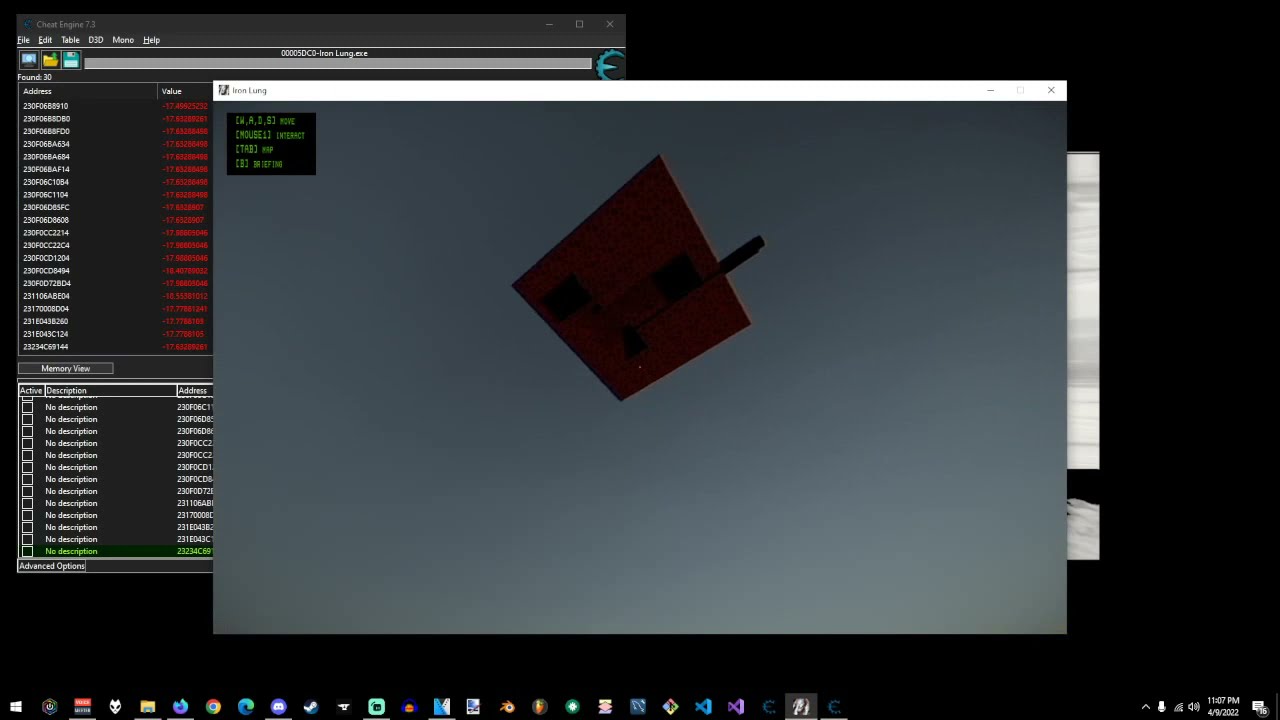This screenshot has width=1280, height=720.
Task: Select found address 23234C69144
Action: click(46, 347)
